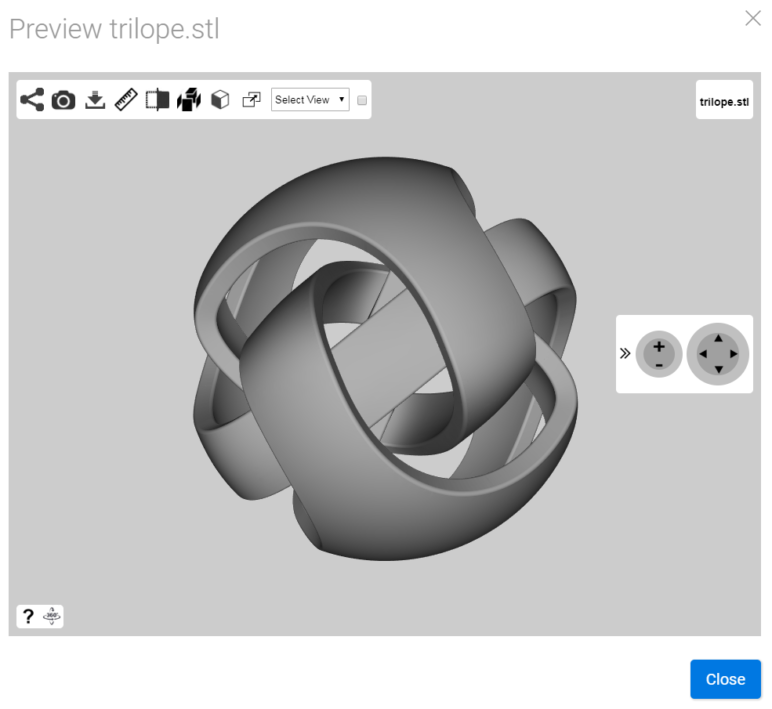Open the cross-section cutting tool
The width and height of the screenshot is (772, 709).
(158, 100)
